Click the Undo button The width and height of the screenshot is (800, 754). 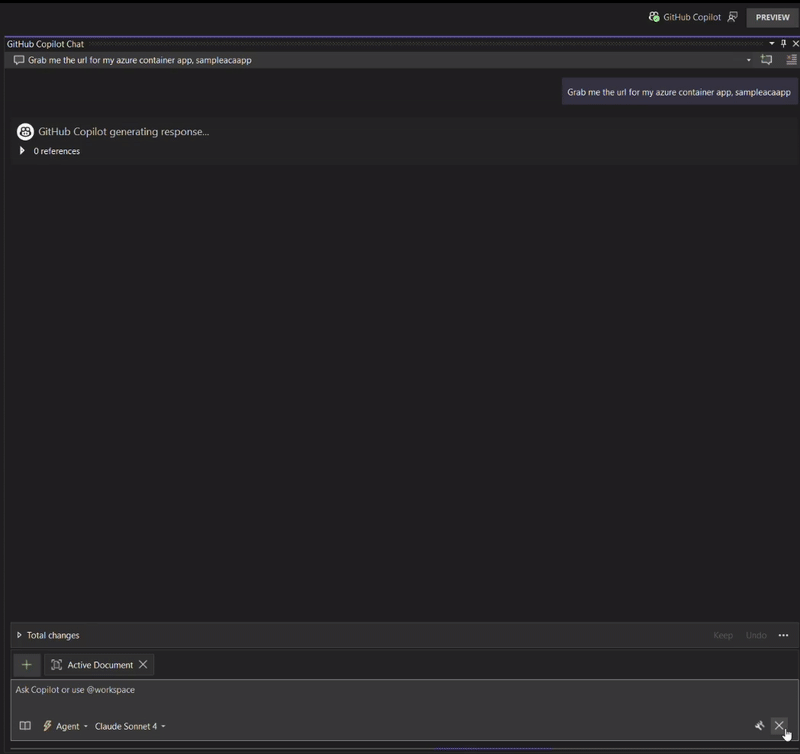[x=754, y=635]
